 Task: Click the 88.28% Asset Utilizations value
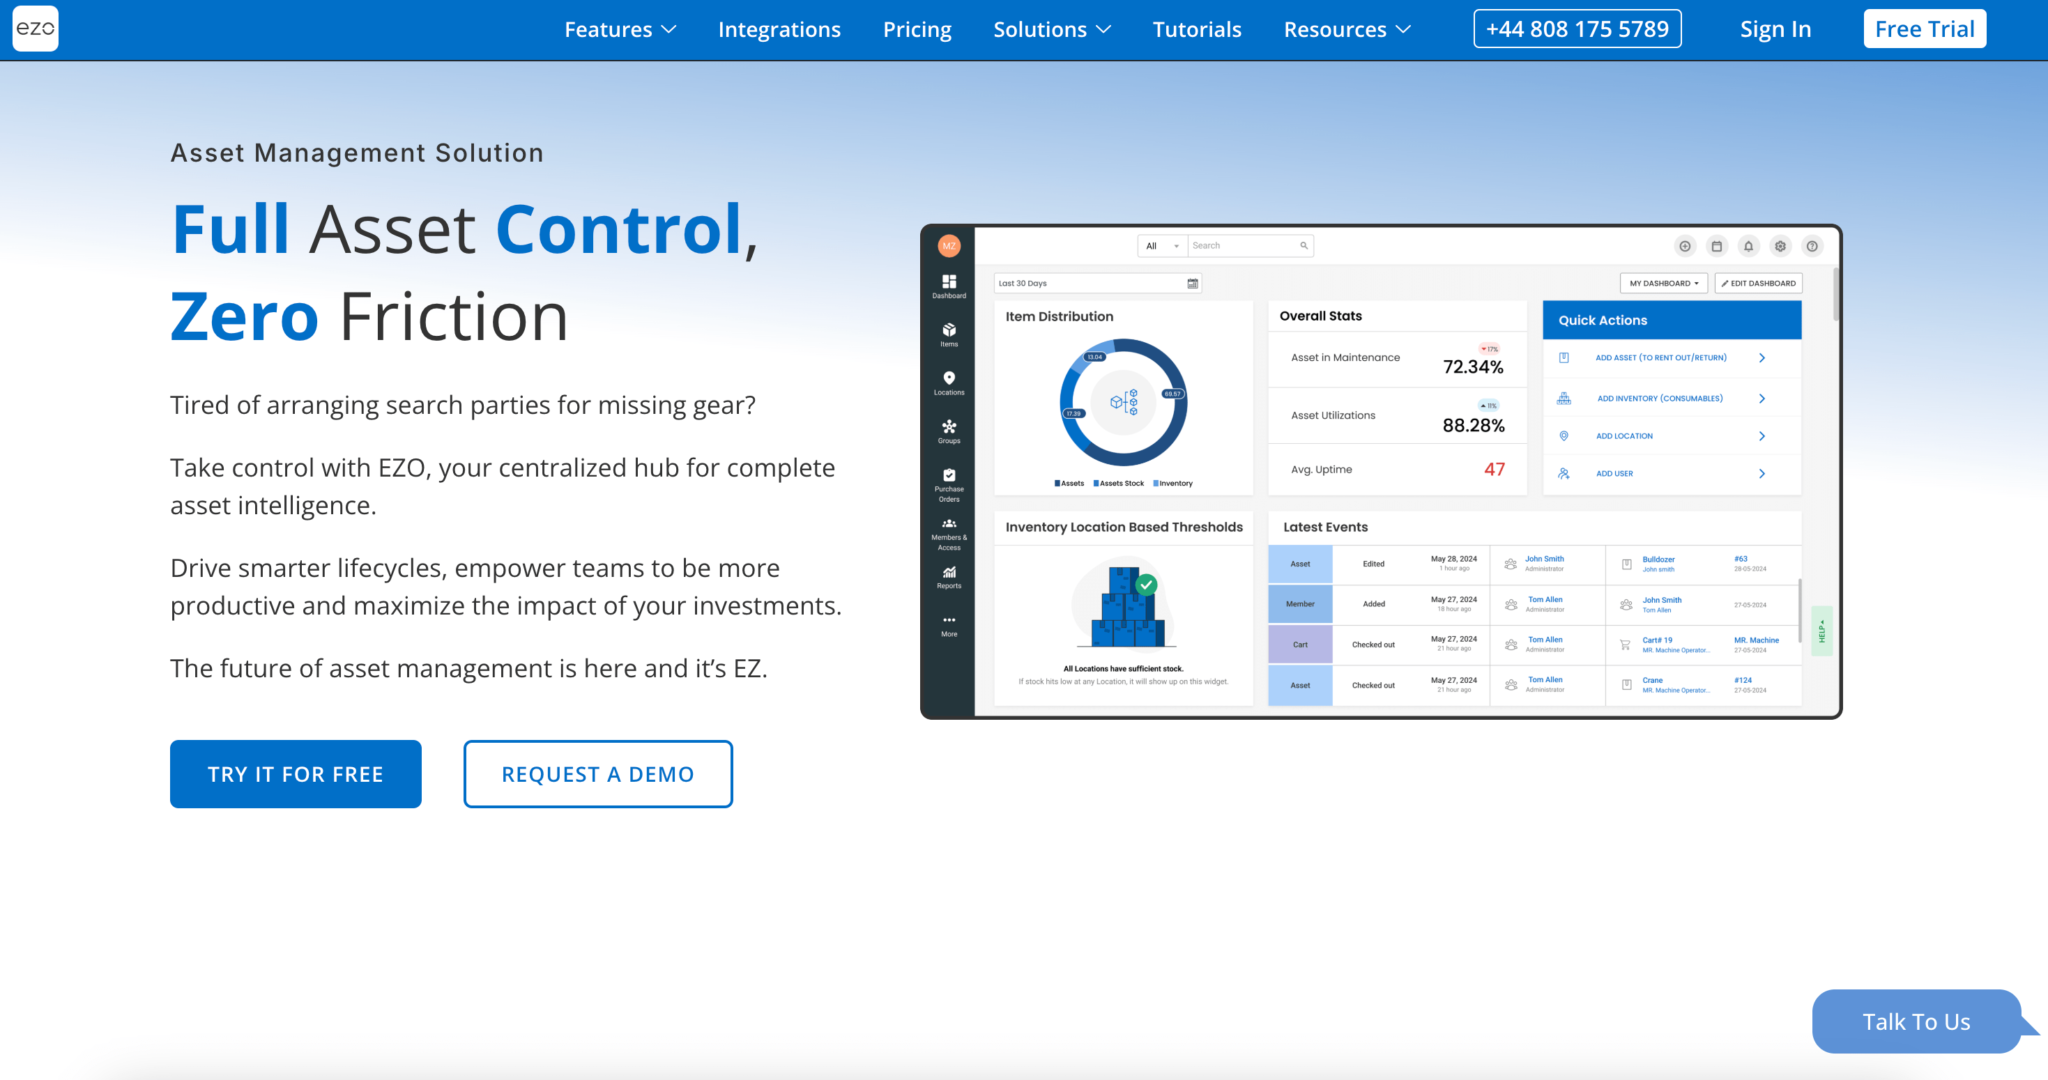[x=1473, y=426]
